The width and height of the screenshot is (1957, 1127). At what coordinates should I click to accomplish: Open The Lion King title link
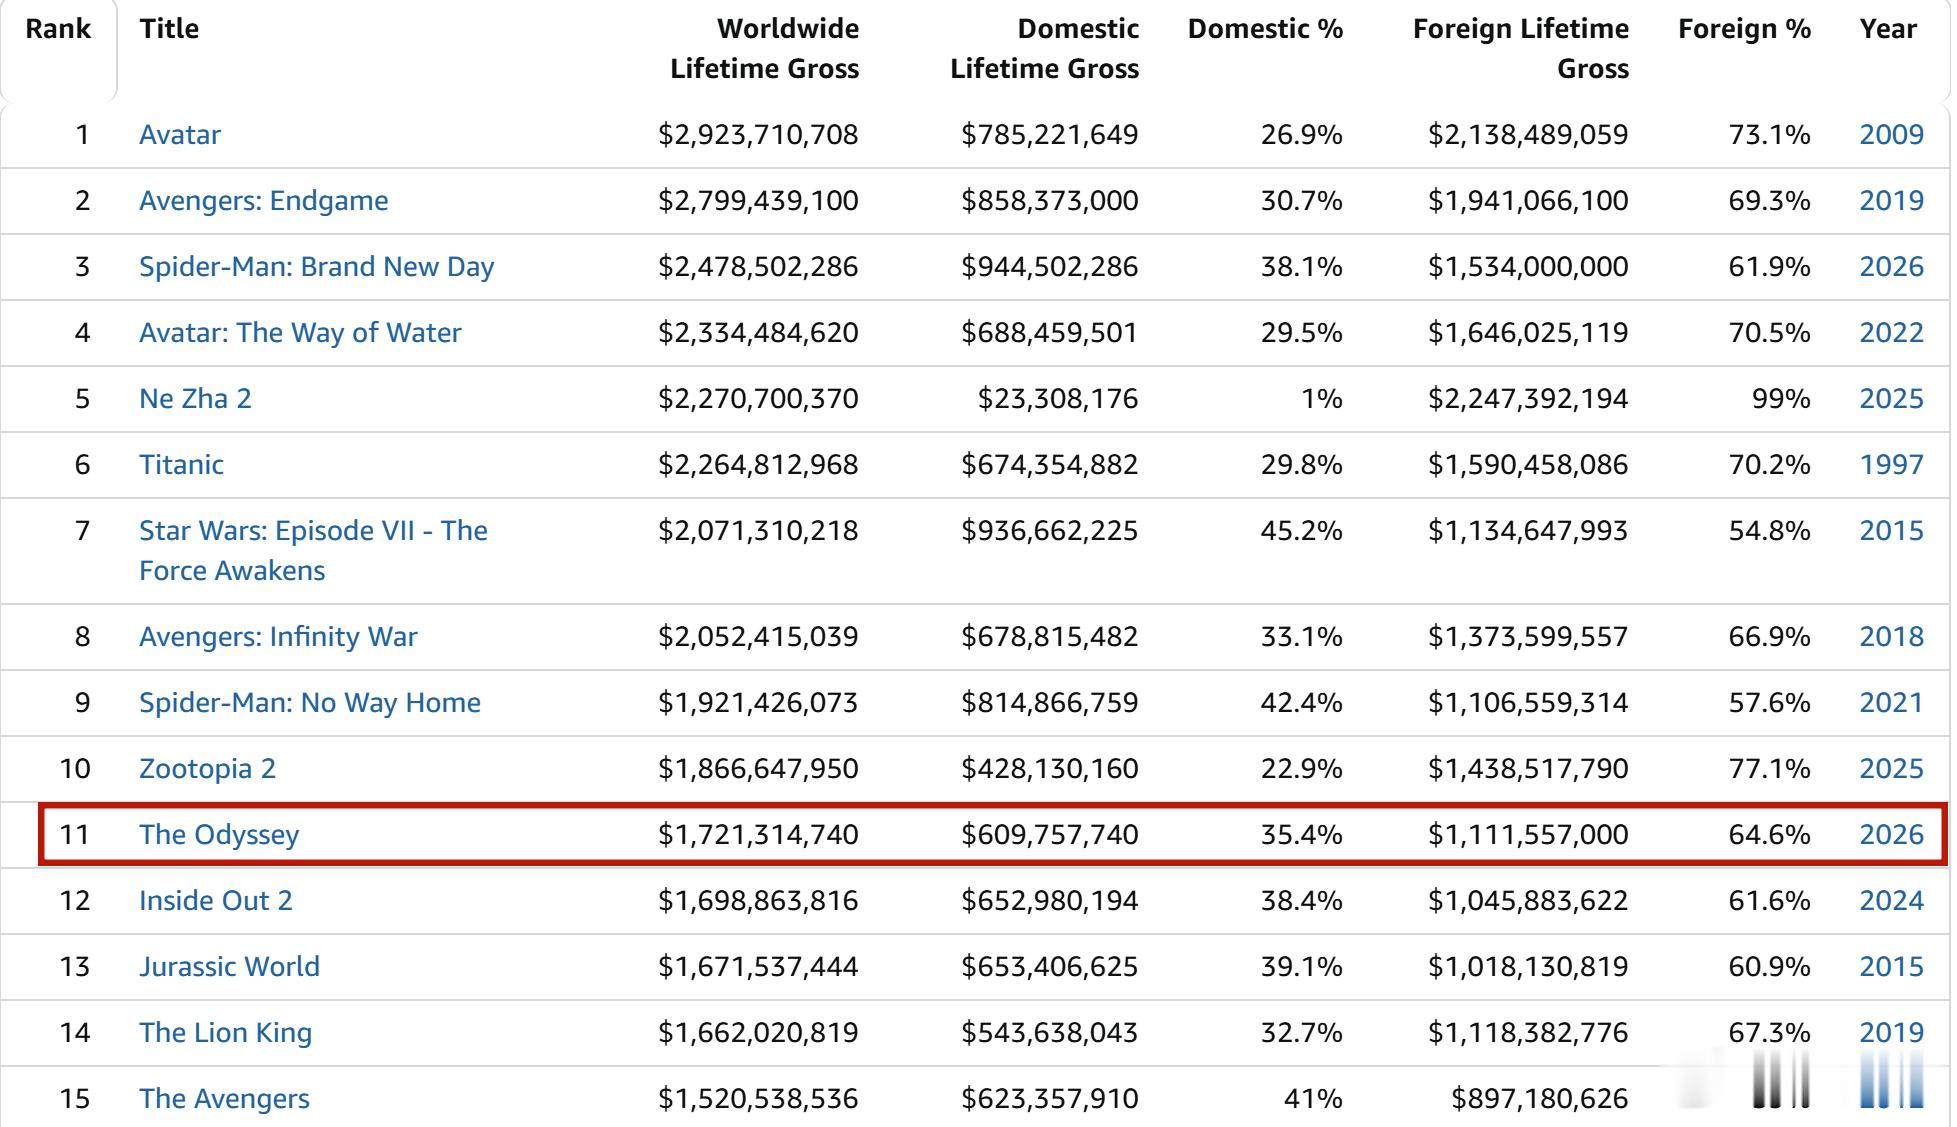point(225,1032)
